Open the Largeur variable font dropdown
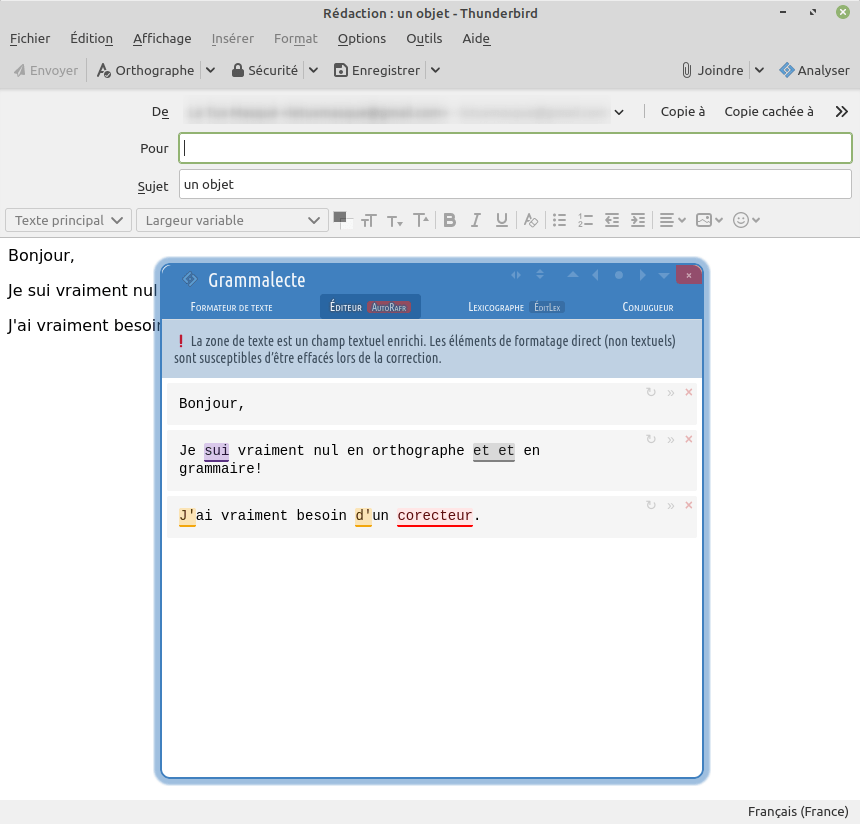Viewport: 860px width, 824px height. (x=233, y=220)
